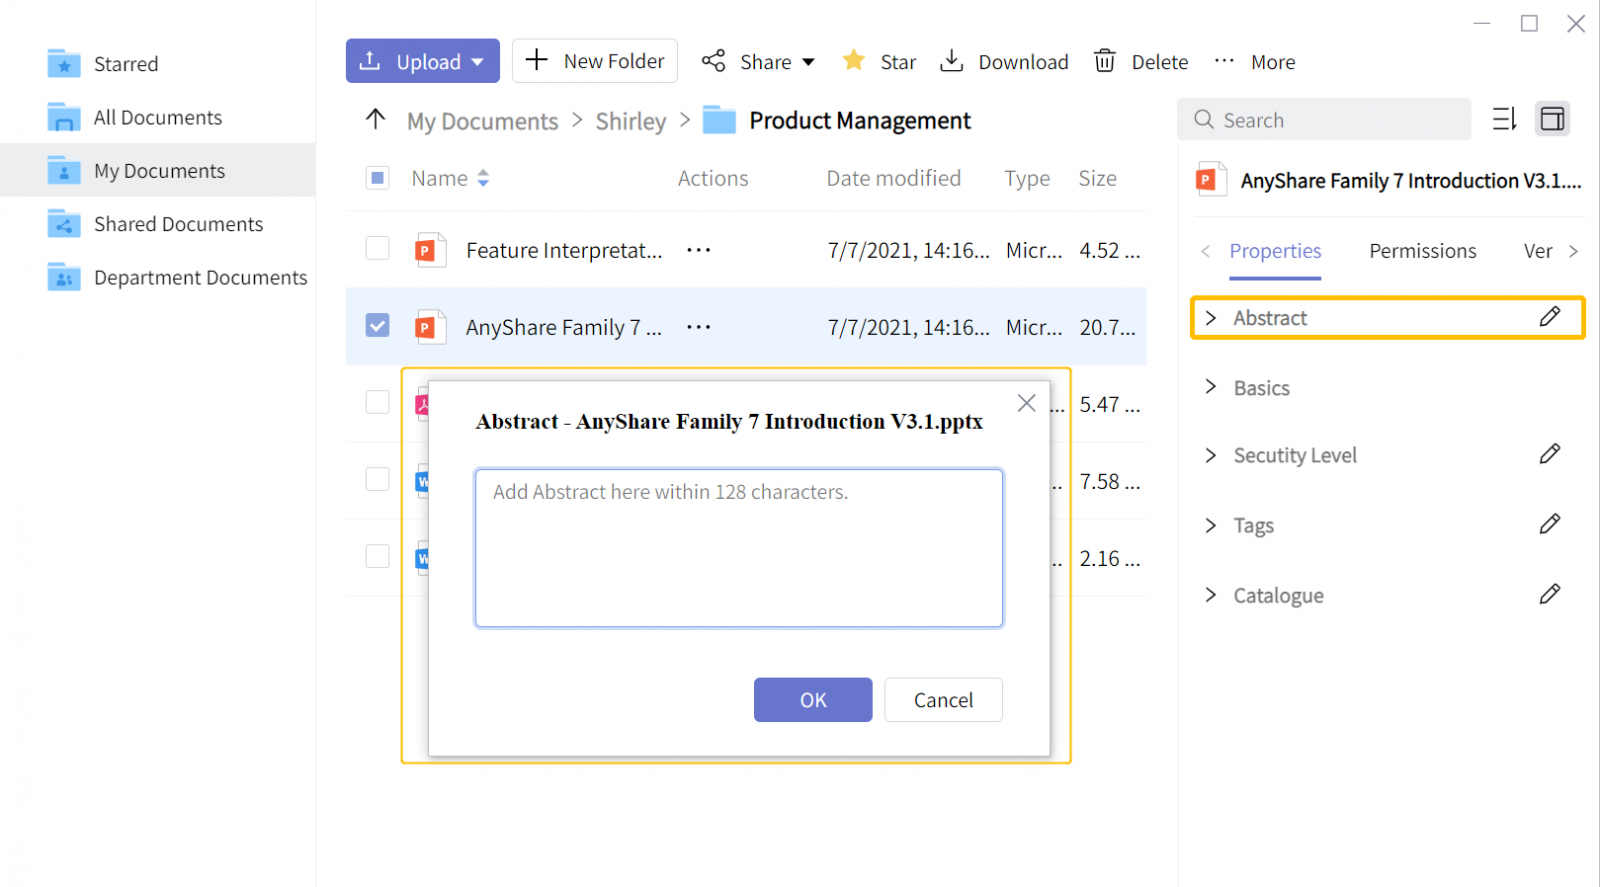Viewport: 1600px width, 887px height.
Task: Confirm the abstract with OK
Action: [x=813, y=700]
